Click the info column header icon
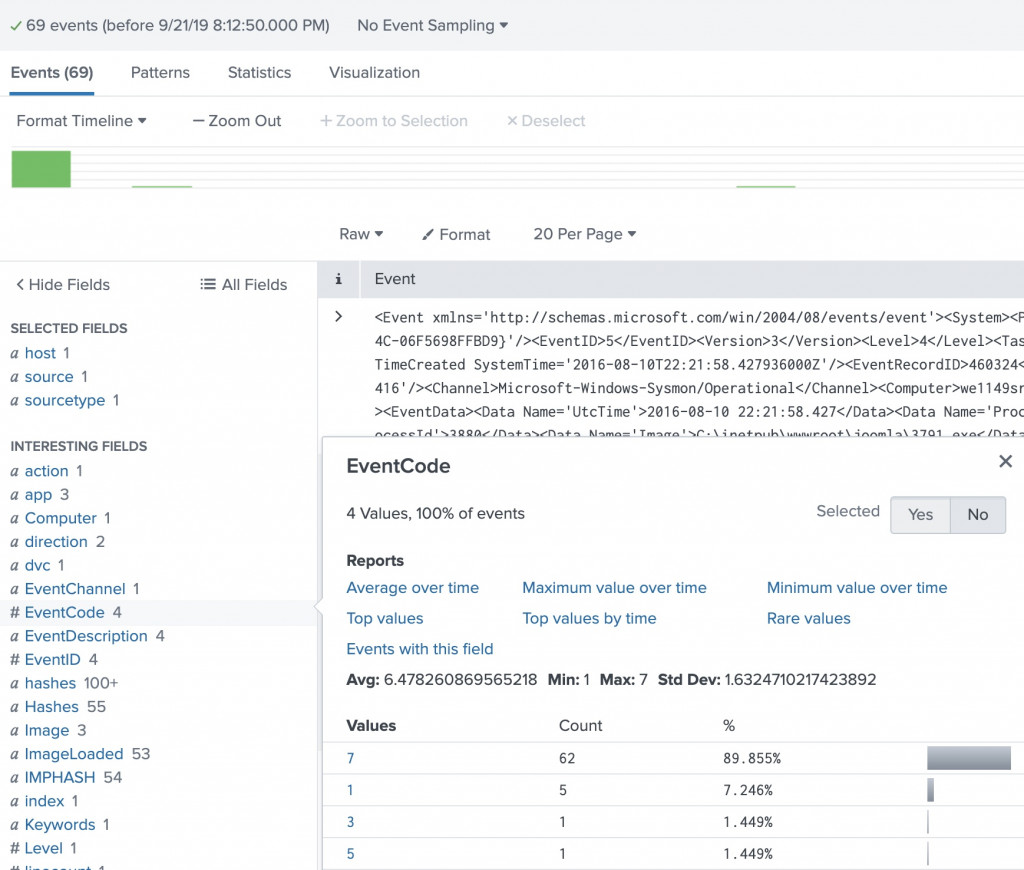 coord(339,279)
